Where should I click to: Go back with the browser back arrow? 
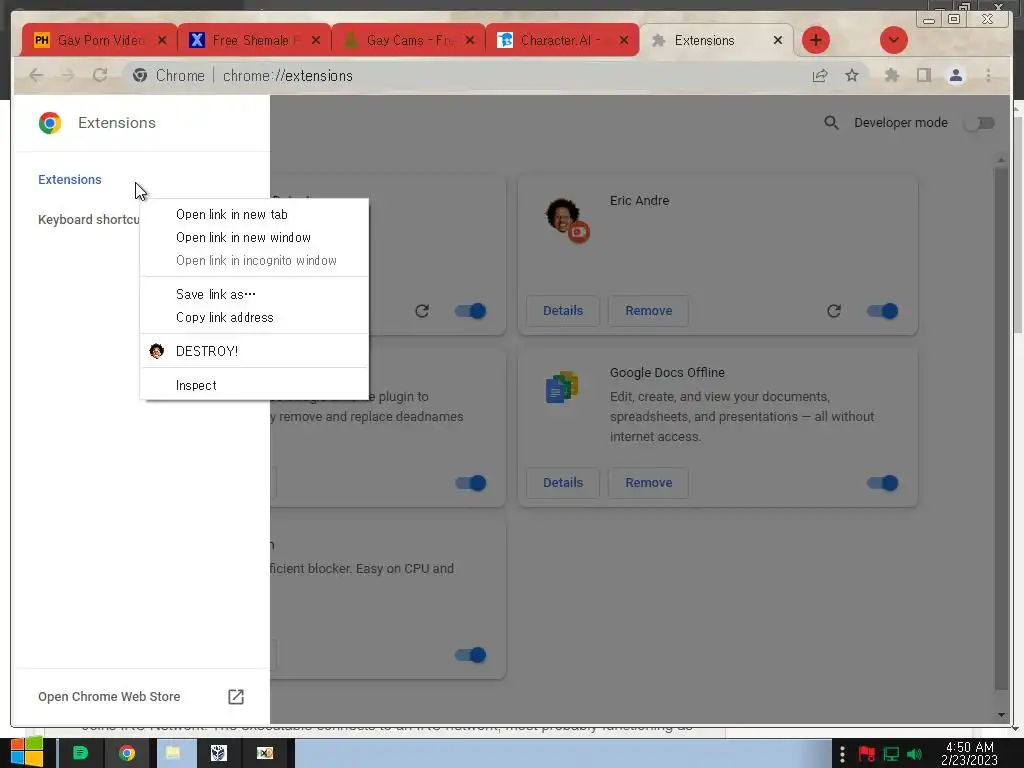coord(37,76)
